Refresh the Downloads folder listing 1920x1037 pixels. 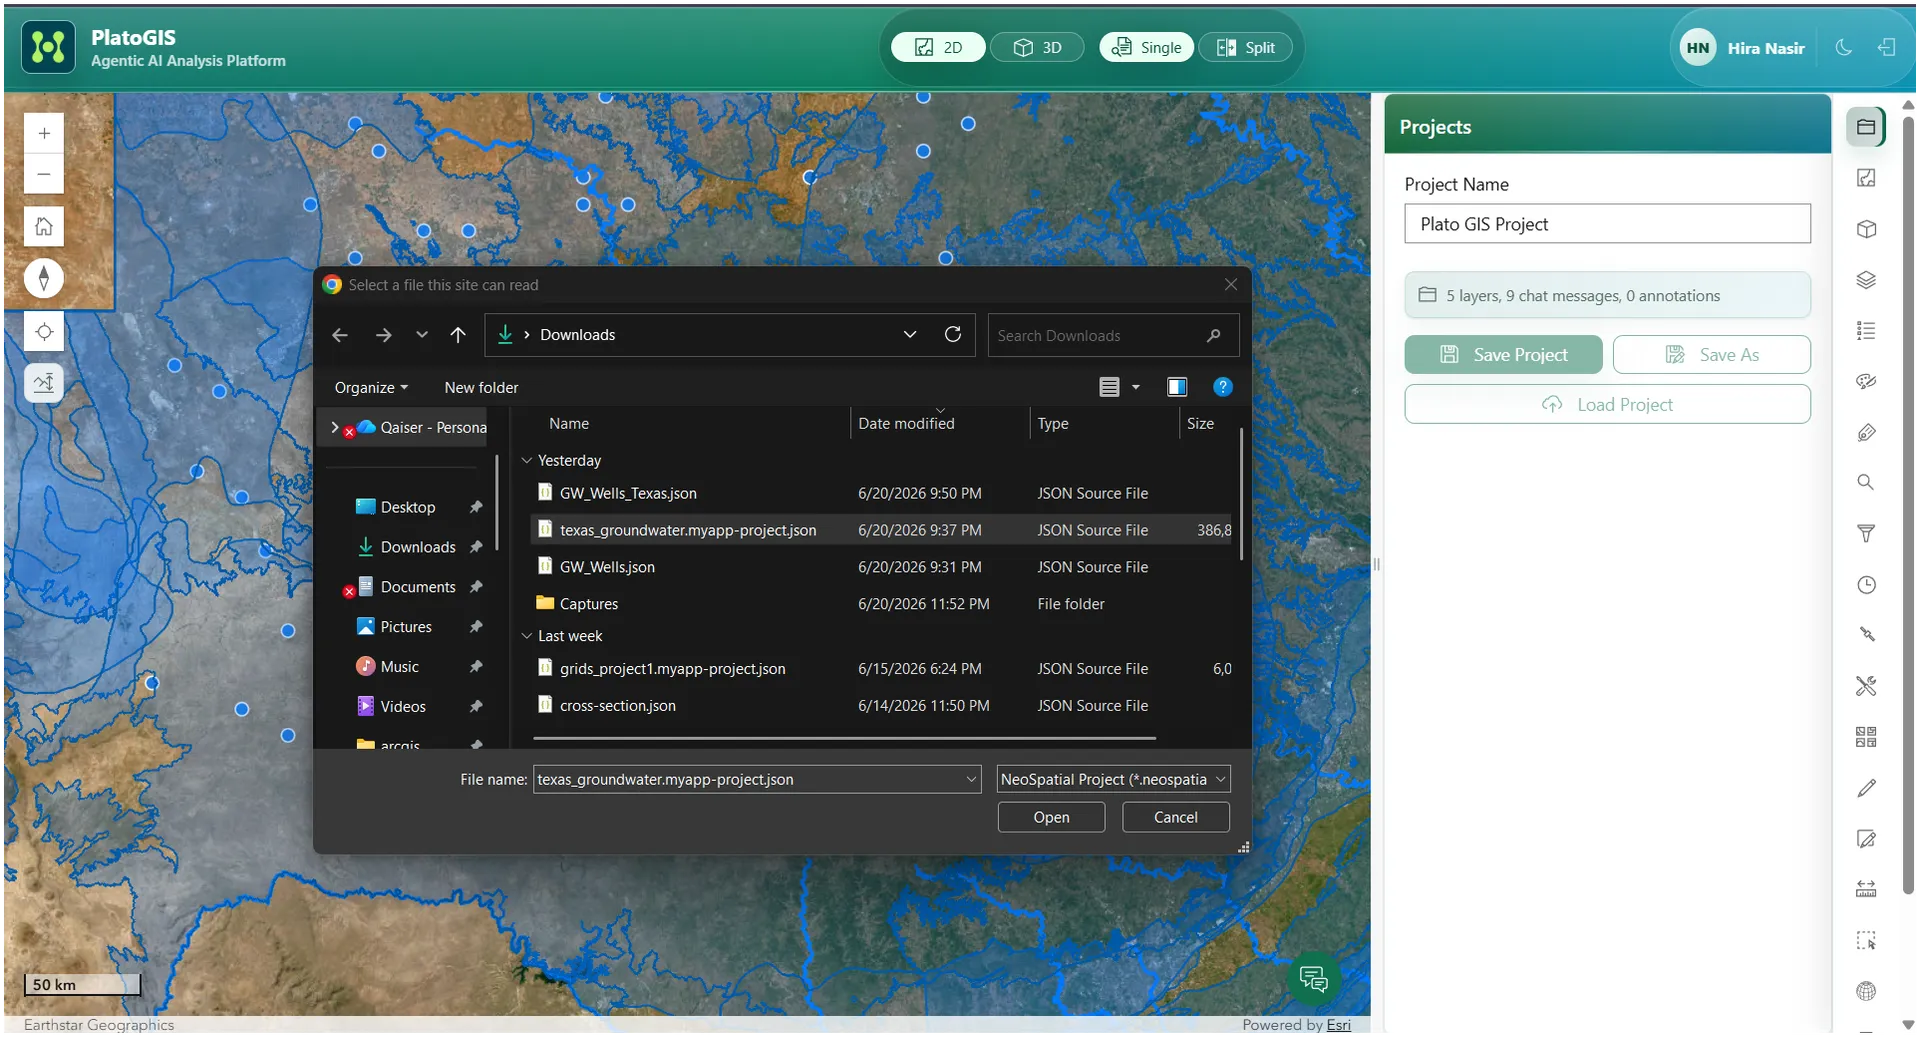click(x=953, y=335)
